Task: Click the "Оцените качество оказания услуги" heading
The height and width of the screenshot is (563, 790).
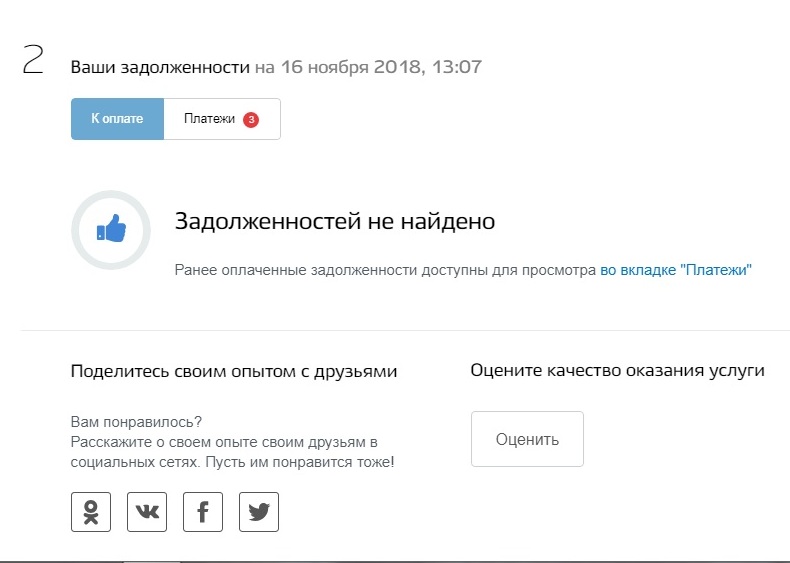Action: click(x=617, y=370)
